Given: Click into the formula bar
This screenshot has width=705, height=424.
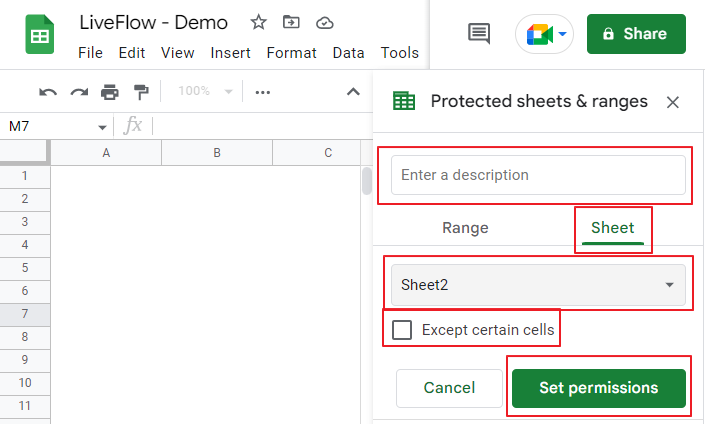Looking at the screenshot, I should pyautogui.click(x=262, y=126).
